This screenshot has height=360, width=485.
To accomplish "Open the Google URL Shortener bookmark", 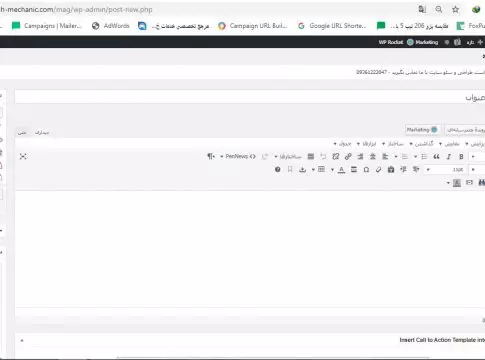I will (332, 26).
